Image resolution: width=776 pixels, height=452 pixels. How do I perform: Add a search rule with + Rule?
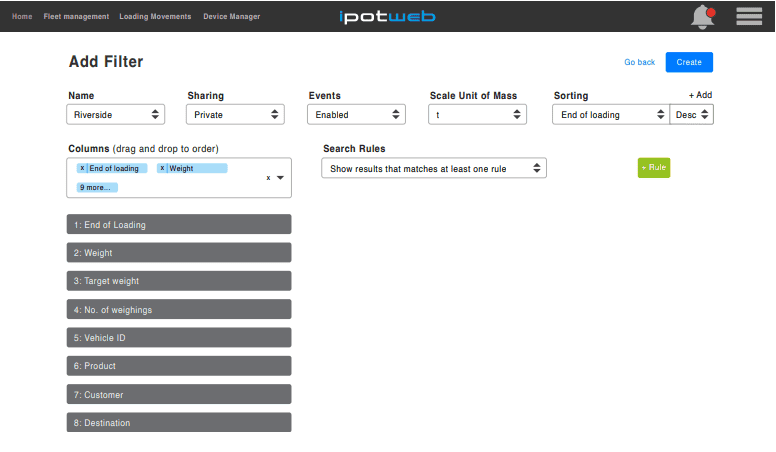654,168
